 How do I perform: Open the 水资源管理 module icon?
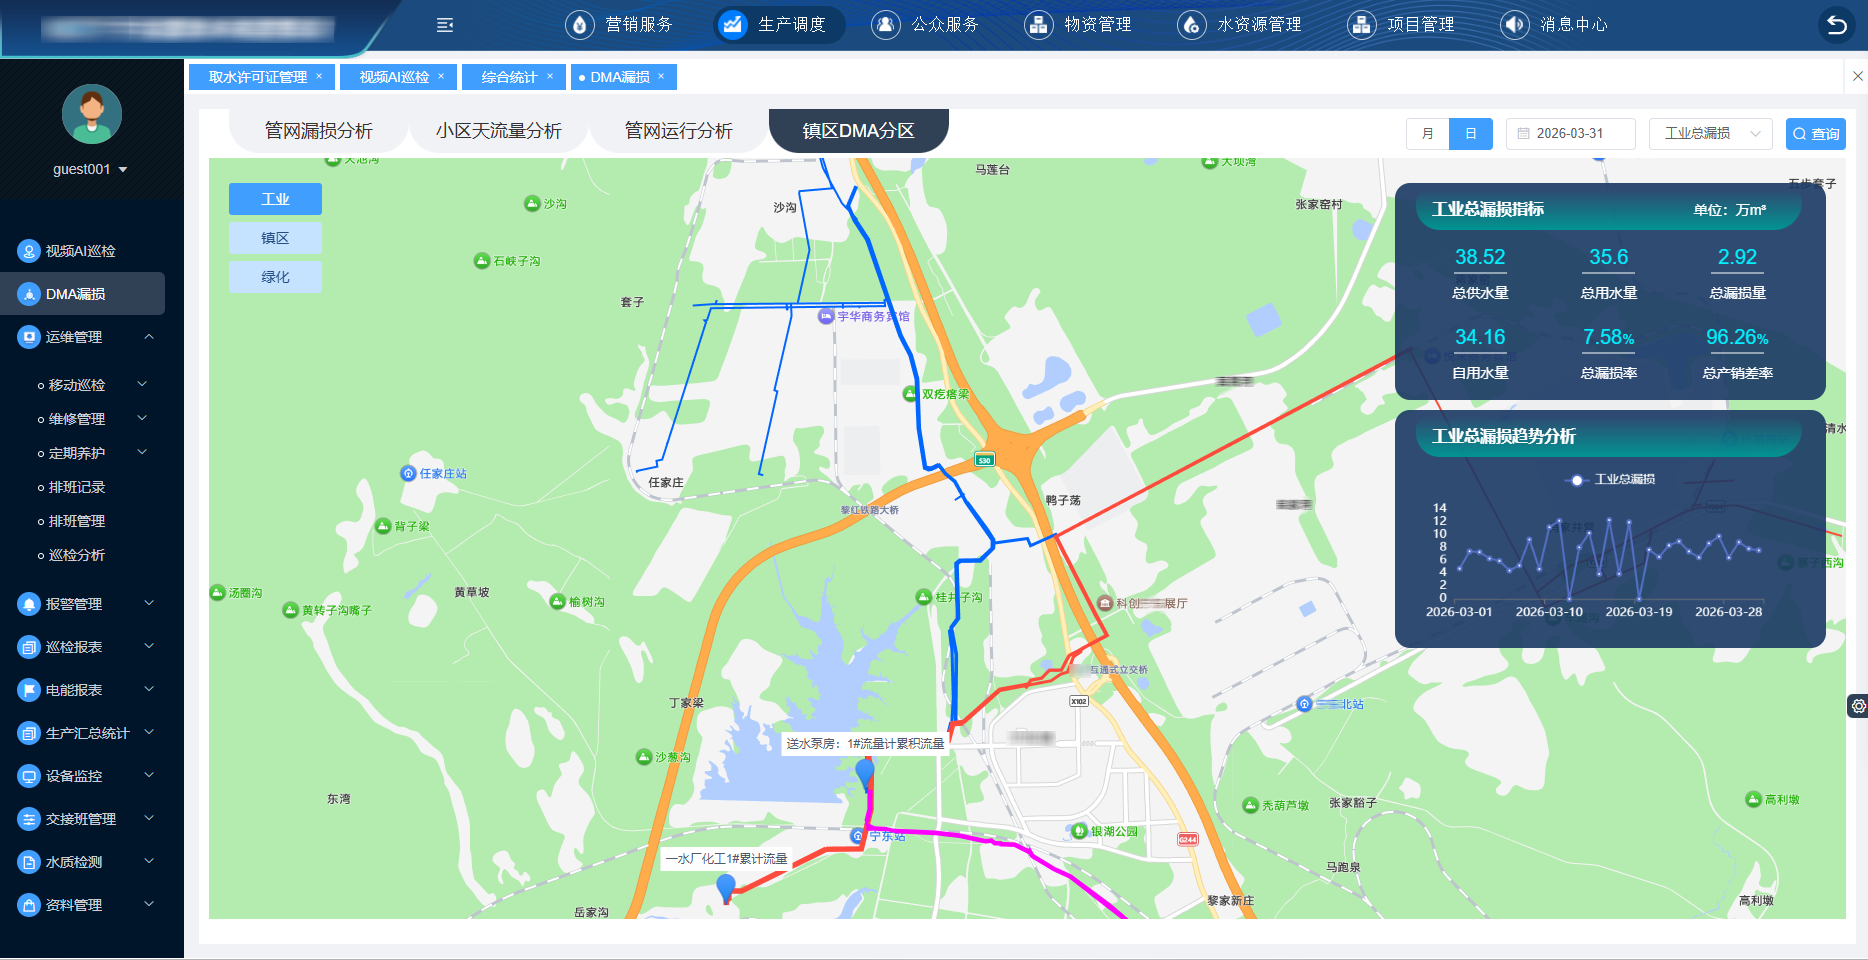[1192, 25]
